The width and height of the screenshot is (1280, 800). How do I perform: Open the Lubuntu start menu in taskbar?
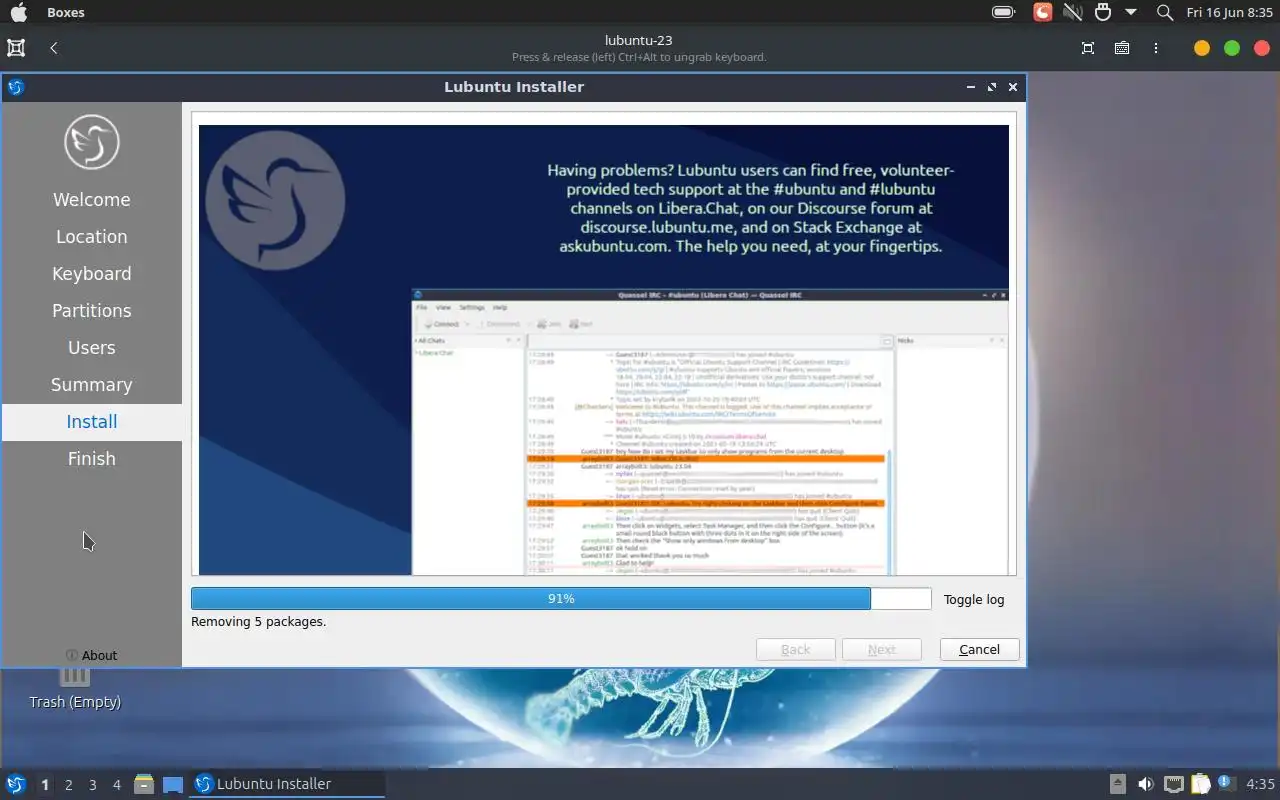[x=16, y=784]
